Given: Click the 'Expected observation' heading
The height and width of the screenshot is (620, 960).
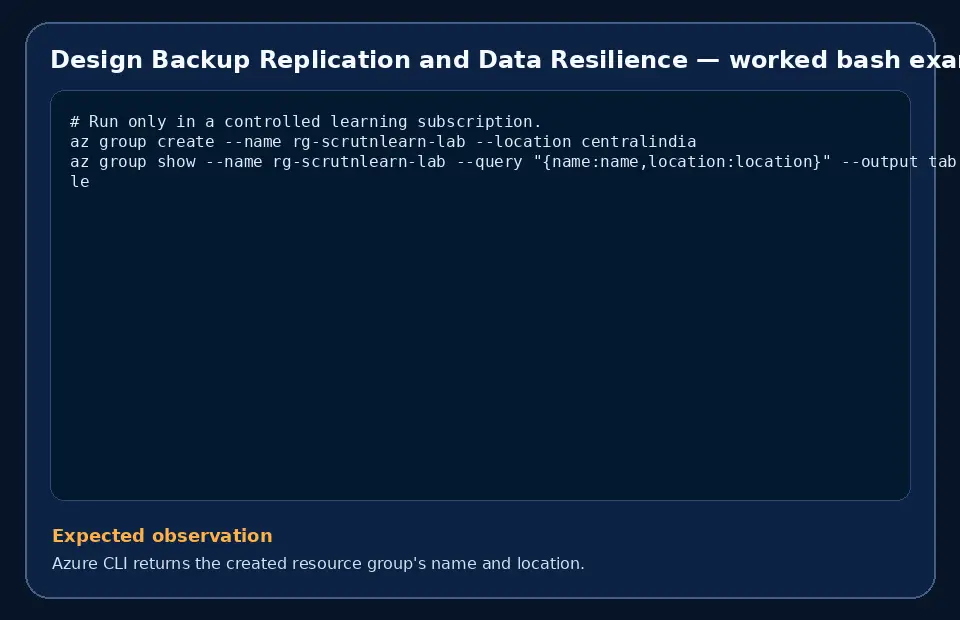Looking at the screenshot, I should pos(162,536).
